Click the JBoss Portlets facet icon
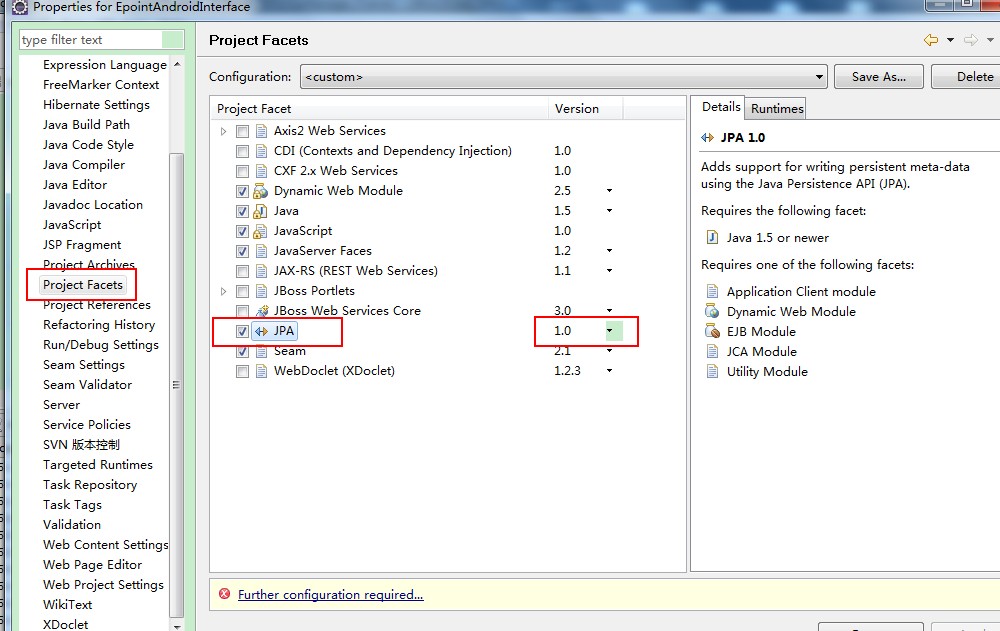Screen dimensions: 1000x631 point(261,291)
